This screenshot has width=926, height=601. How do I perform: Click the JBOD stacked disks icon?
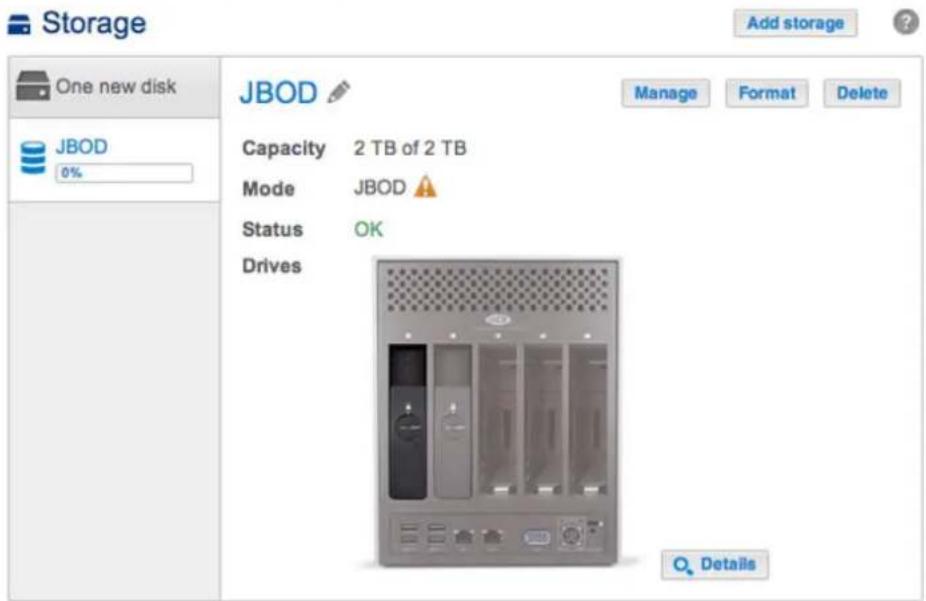pos(33,158)
